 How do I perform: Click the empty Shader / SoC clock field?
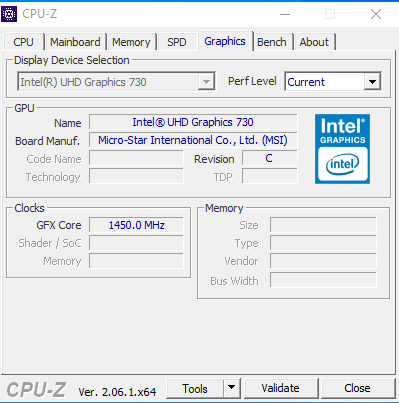pos(136,243)
